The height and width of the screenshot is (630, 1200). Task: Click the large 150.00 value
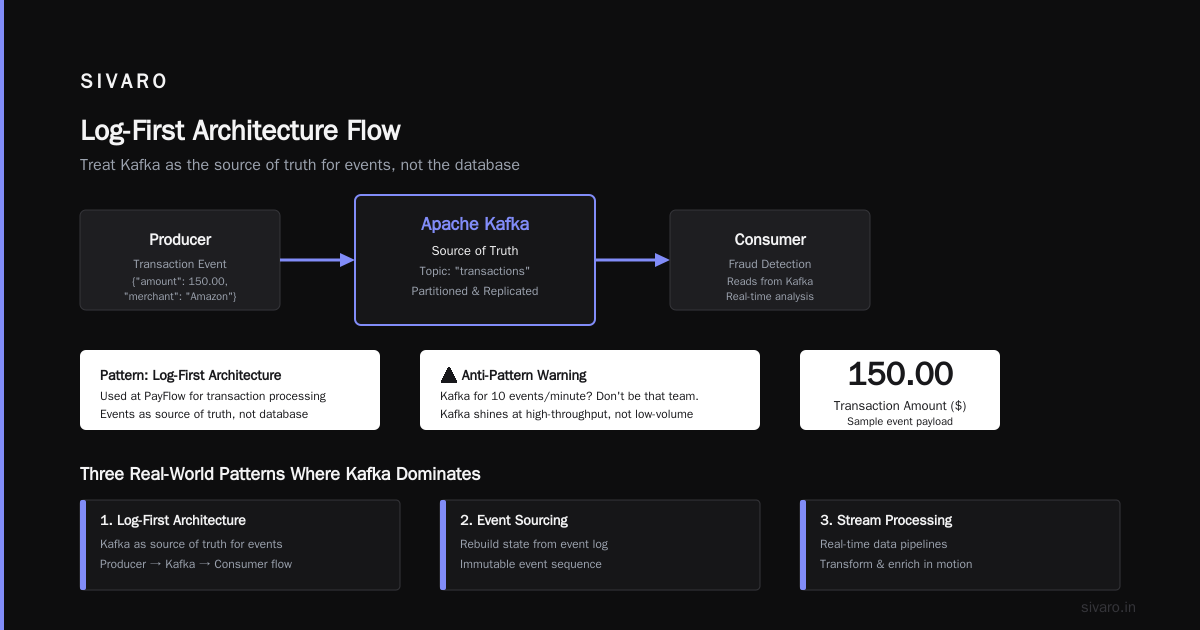(x=900, y=374)
